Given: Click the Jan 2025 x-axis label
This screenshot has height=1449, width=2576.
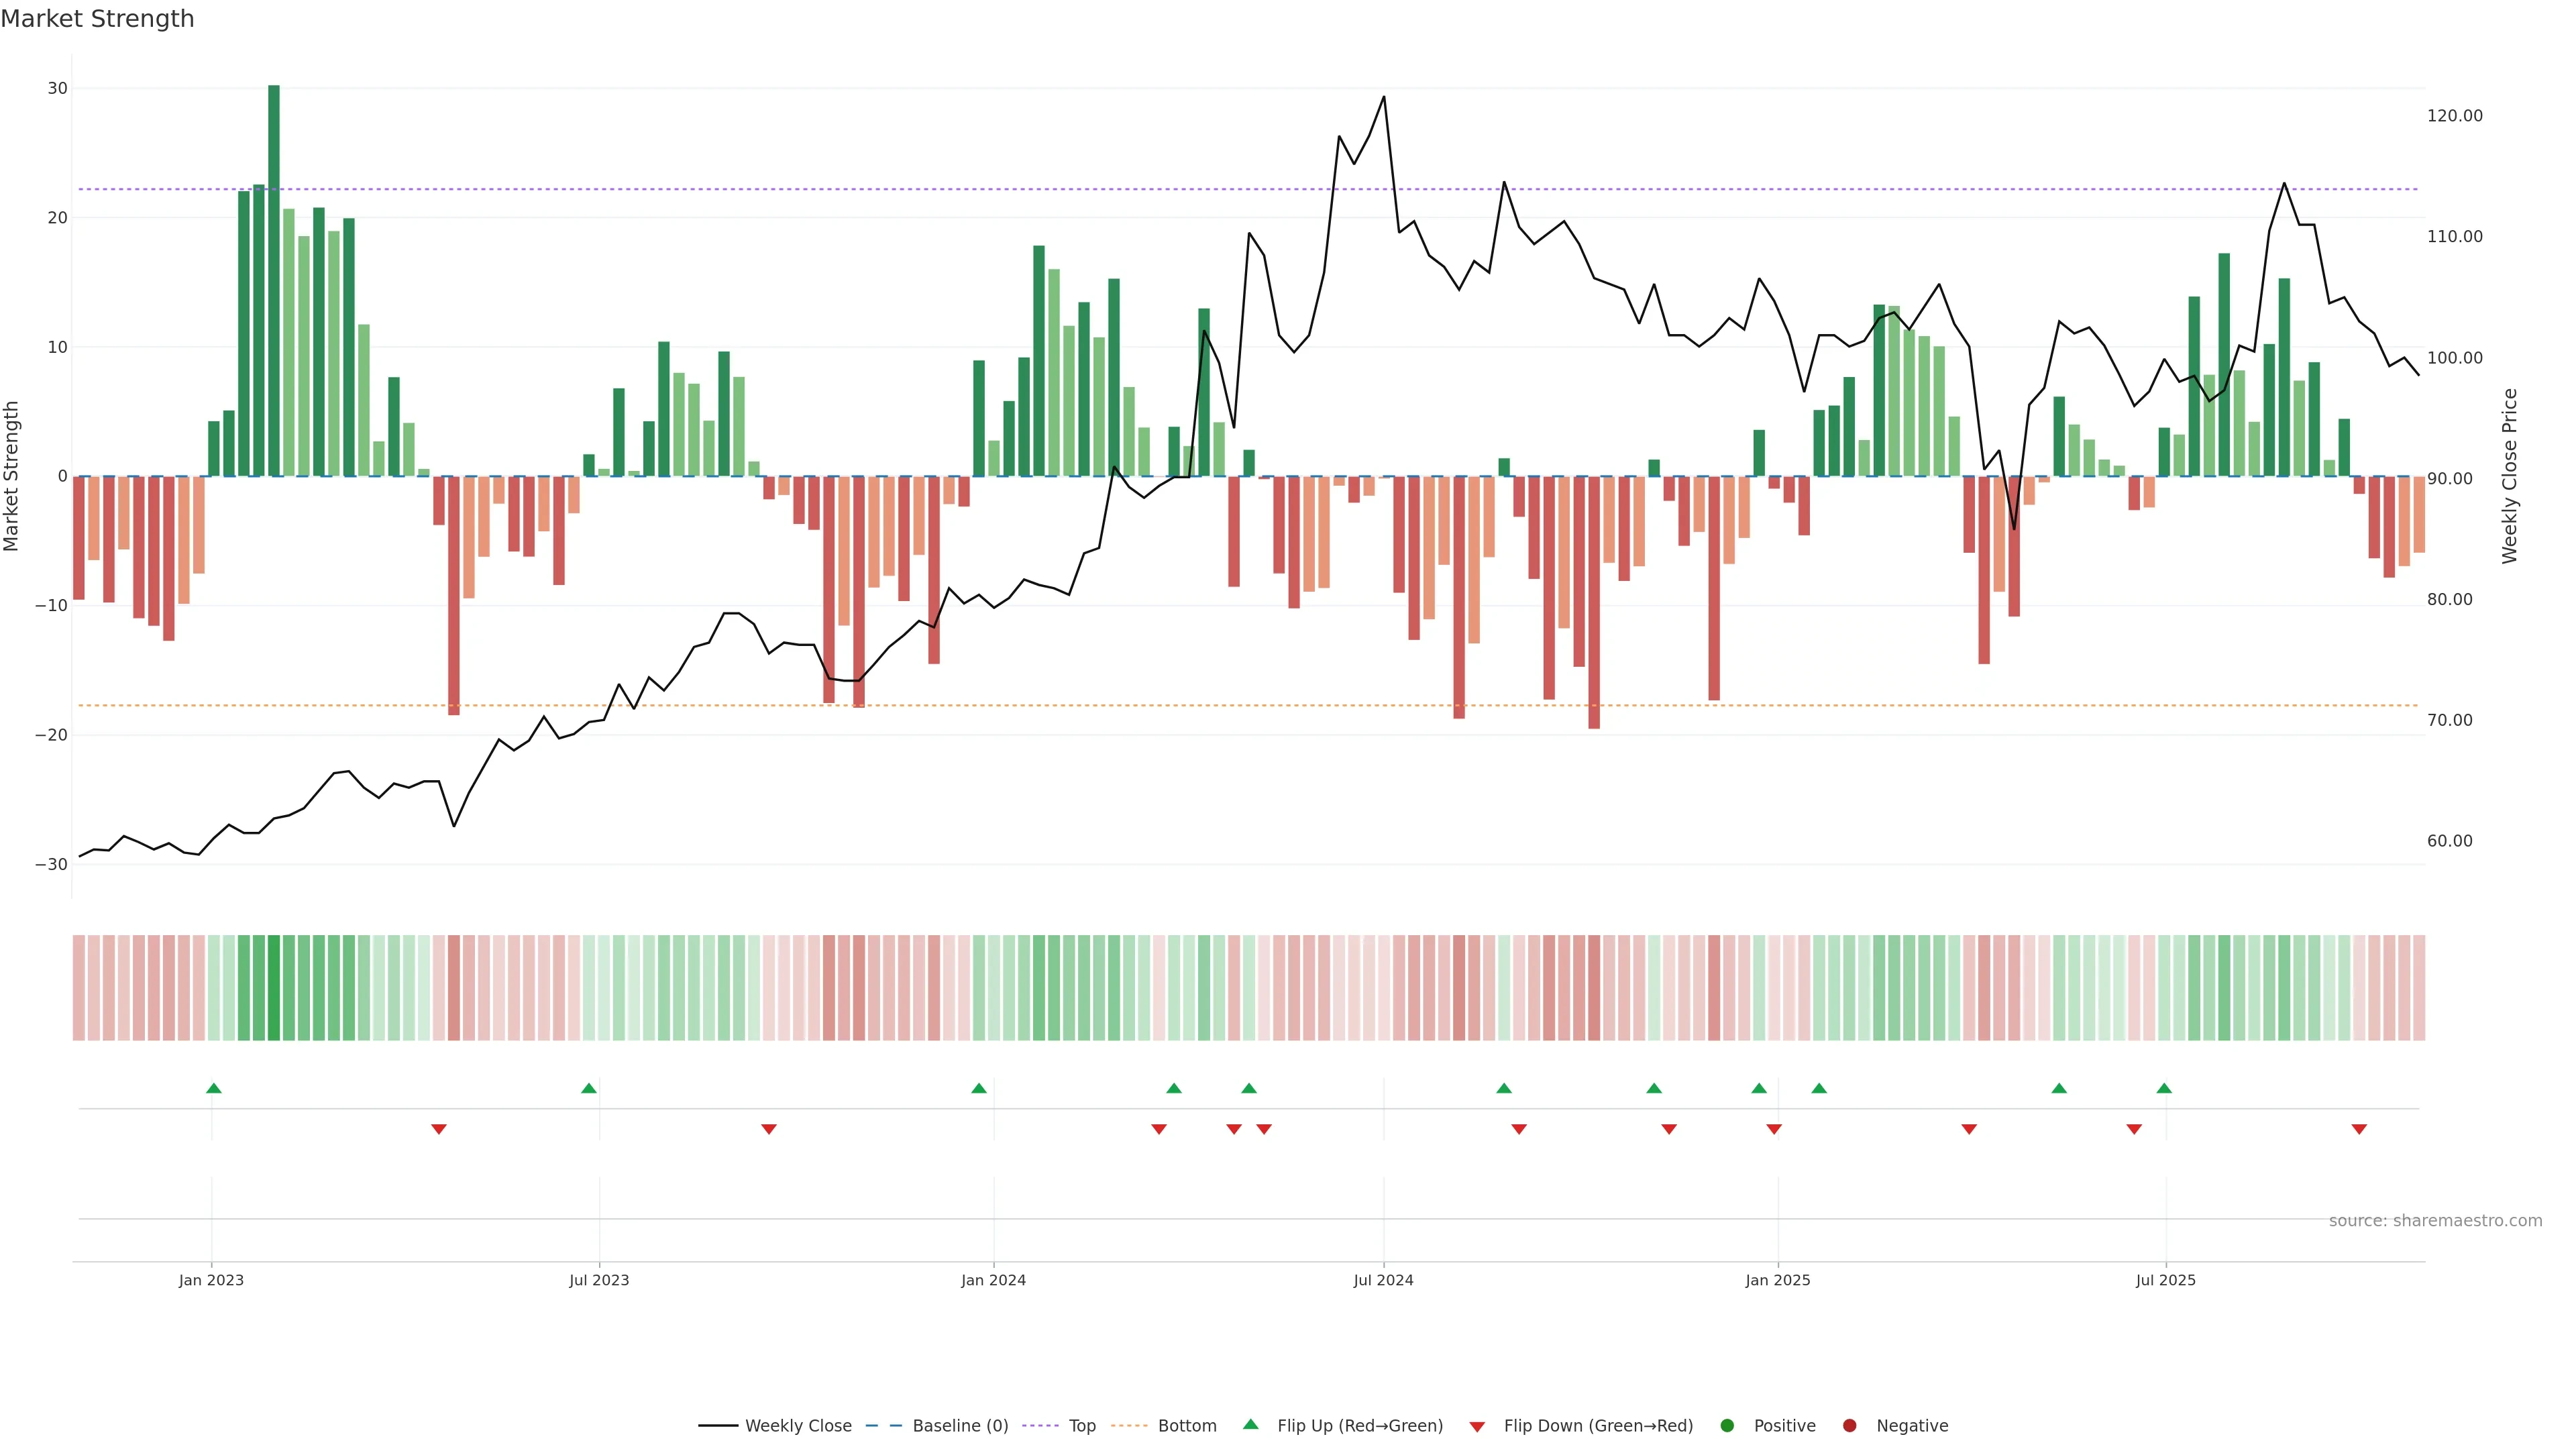Looking at the screenshot, I should (1777, 1280).
